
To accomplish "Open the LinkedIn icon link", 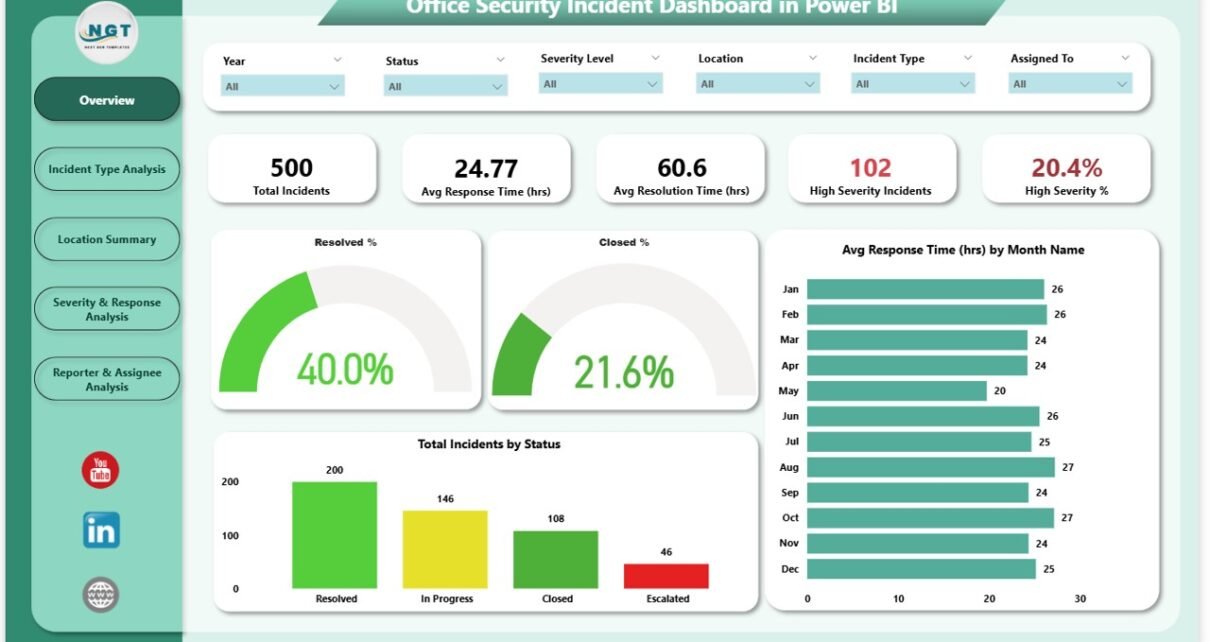I will [x=100, y=530].
